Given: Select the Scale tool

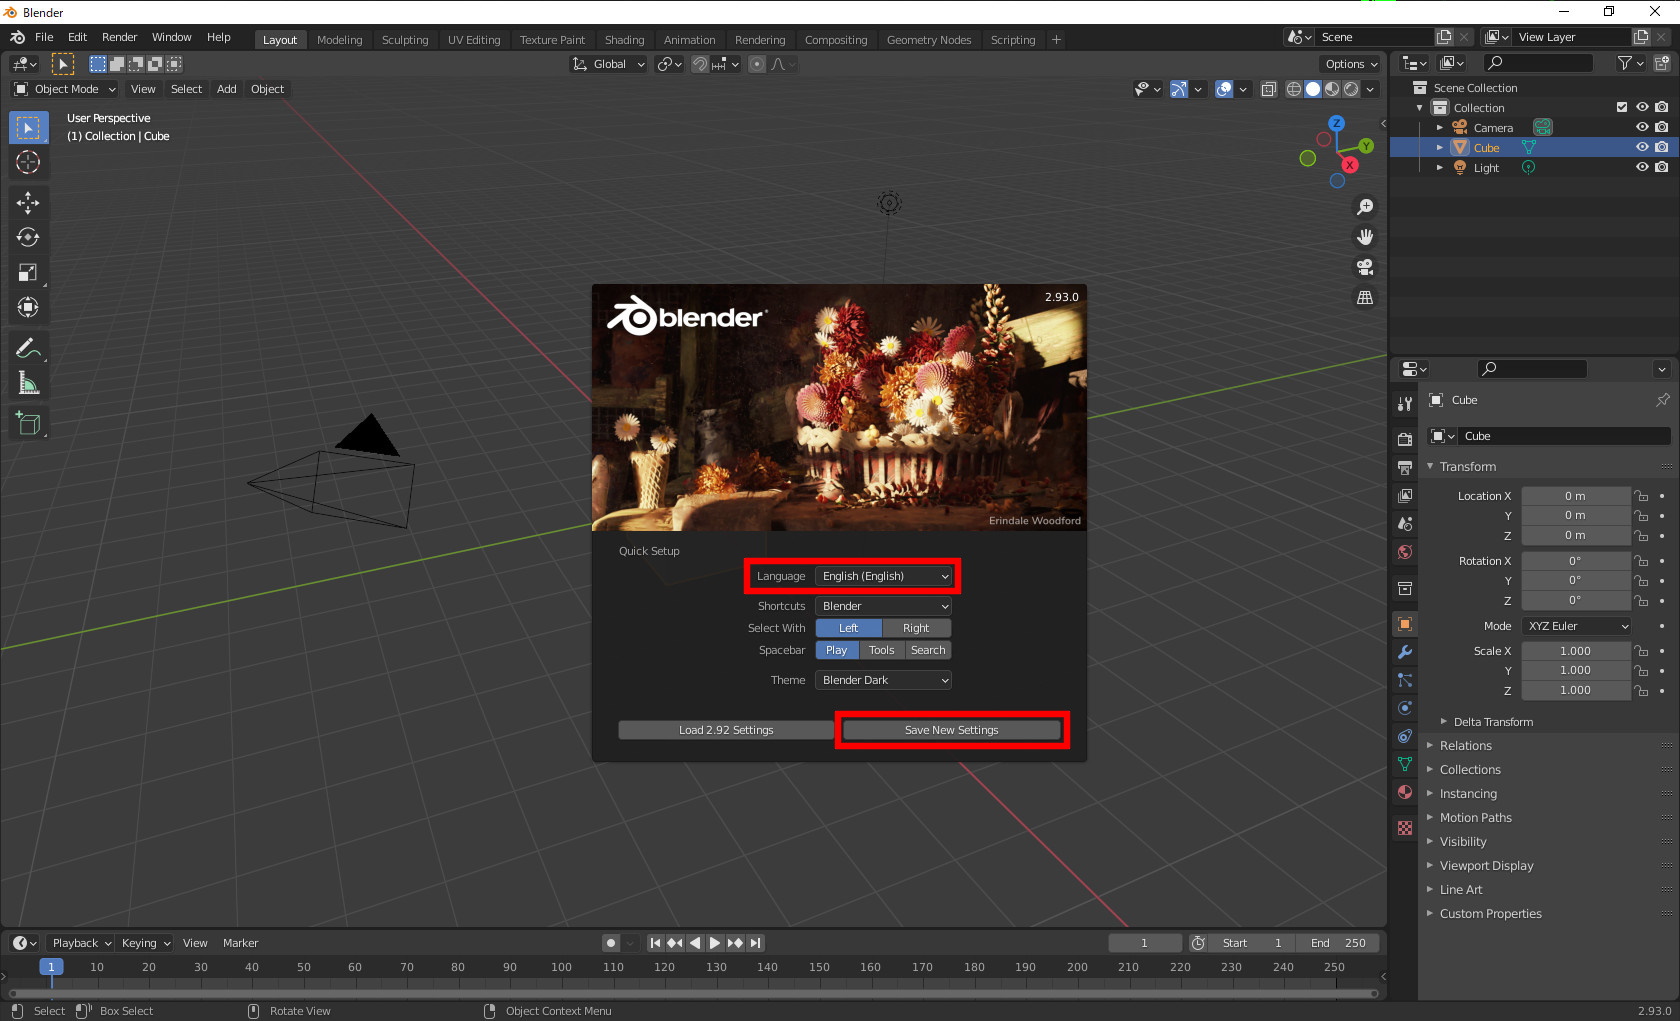Looking at the screenshot, I should (28, 272).
